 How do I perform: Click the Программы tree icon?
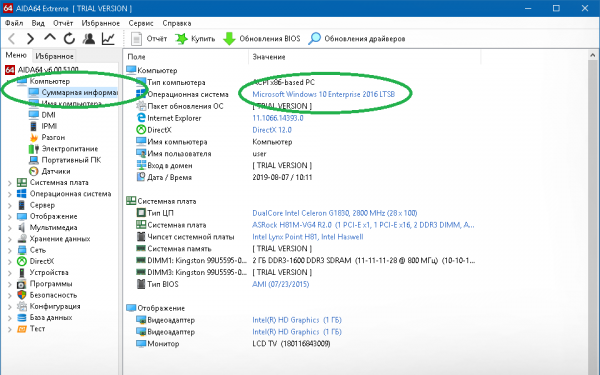(22, 284)
